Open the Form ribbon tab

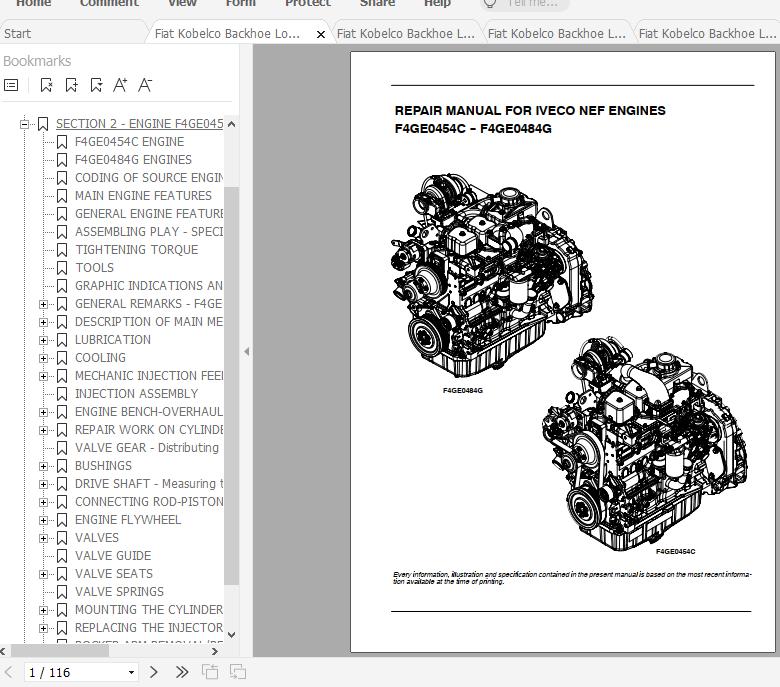pos(240,3)
